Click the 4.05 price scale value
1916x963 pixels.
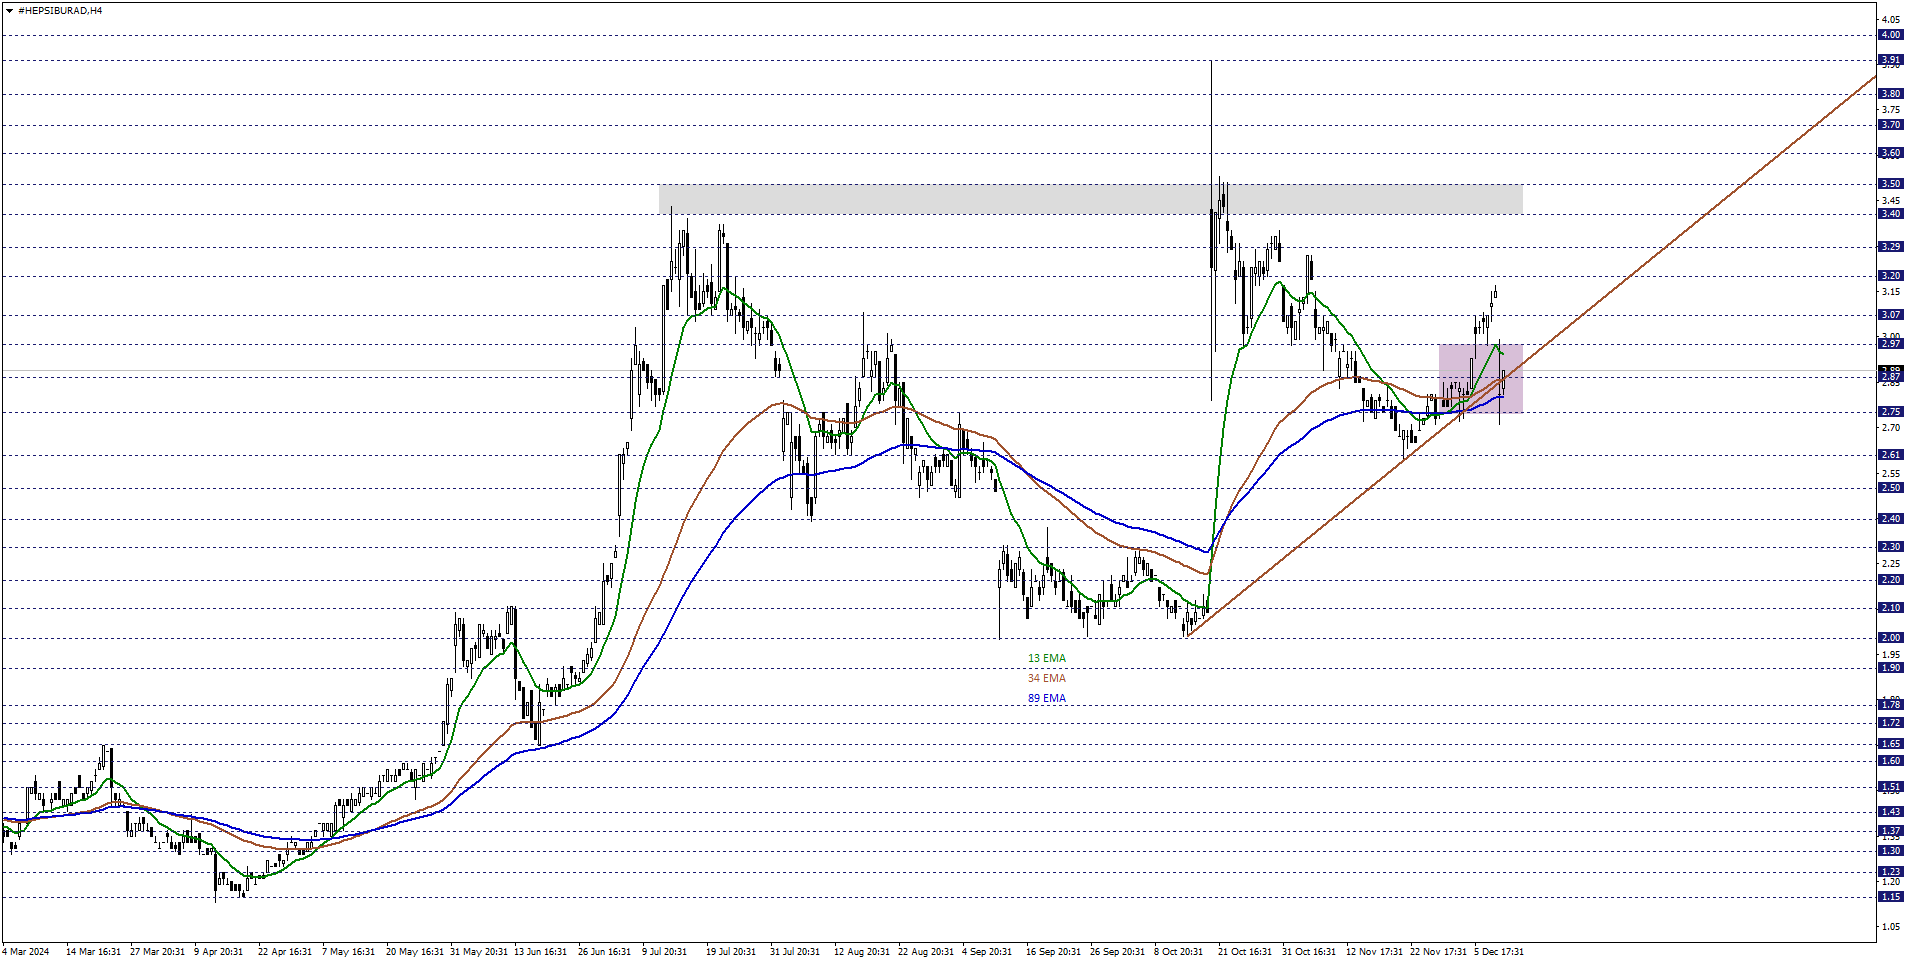1890,20
